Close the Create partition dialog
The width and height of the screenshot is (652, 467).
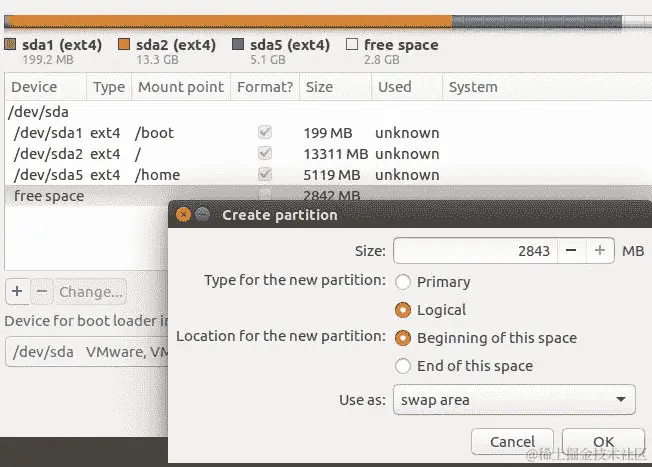click(183, 215)
